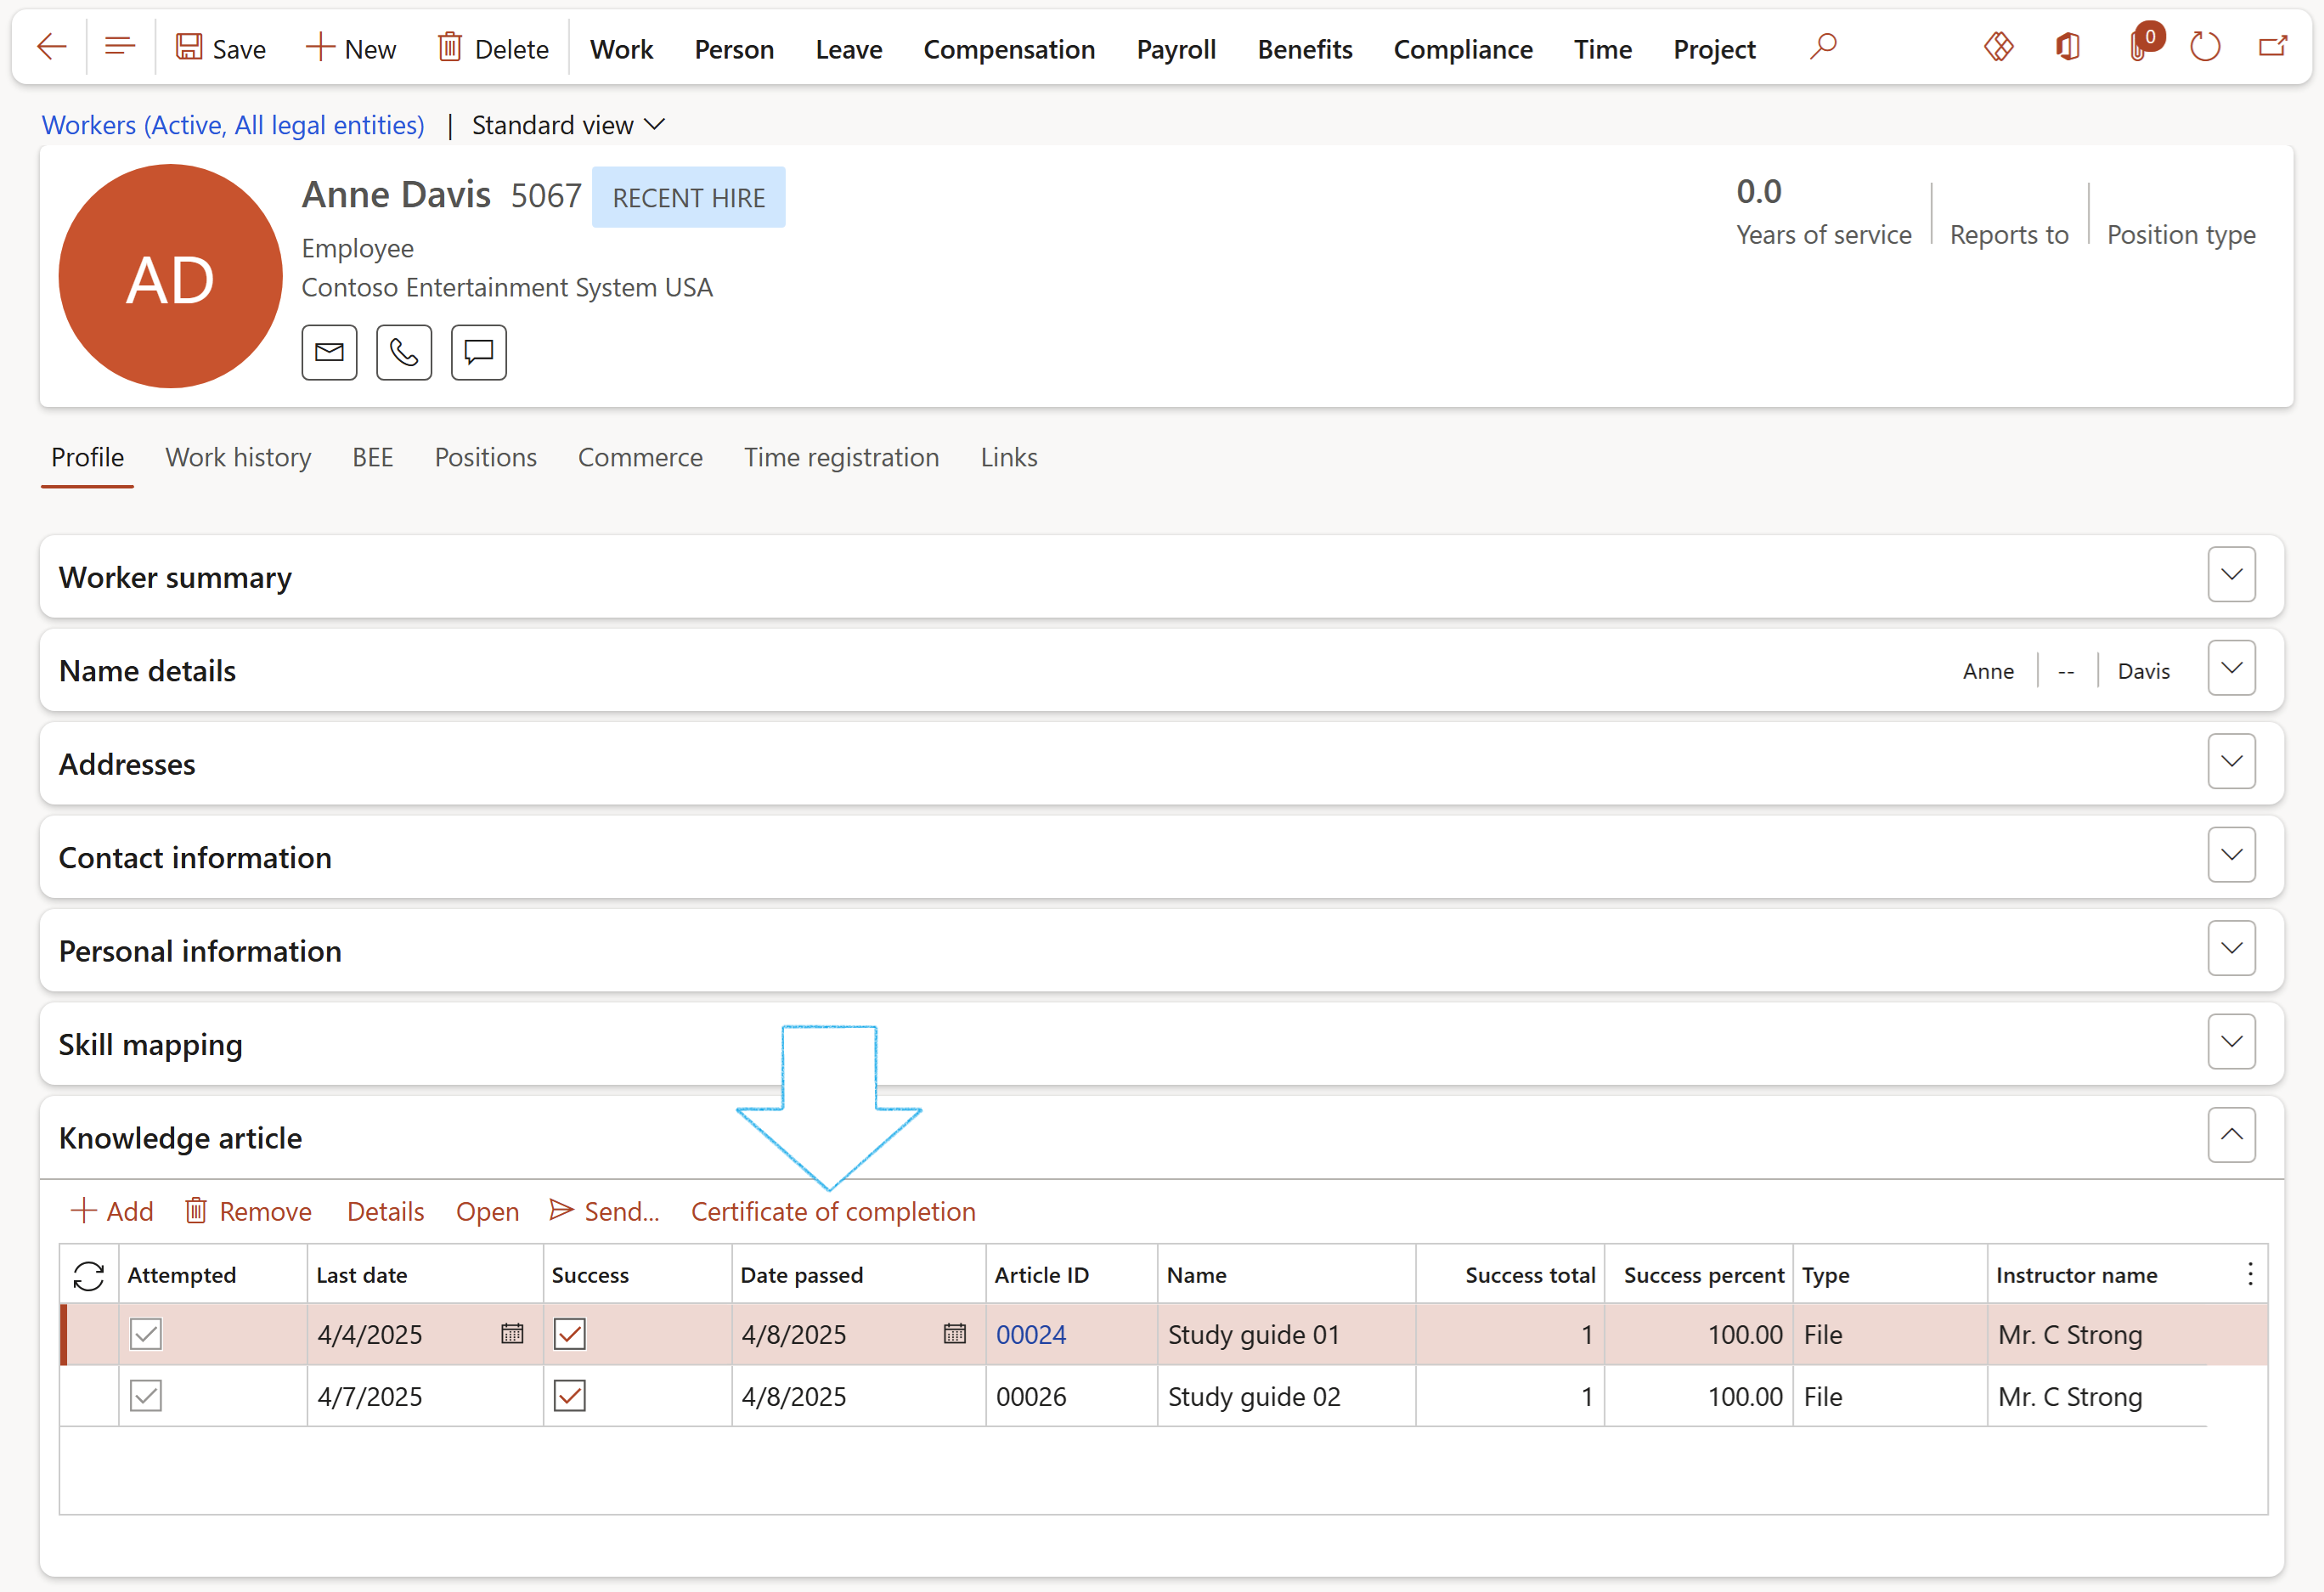Call Anne Davis via phone icon
Image resolution: width=2324 pixels, height=1592 pixels.
pyautogui.click(x=404, y=352)
